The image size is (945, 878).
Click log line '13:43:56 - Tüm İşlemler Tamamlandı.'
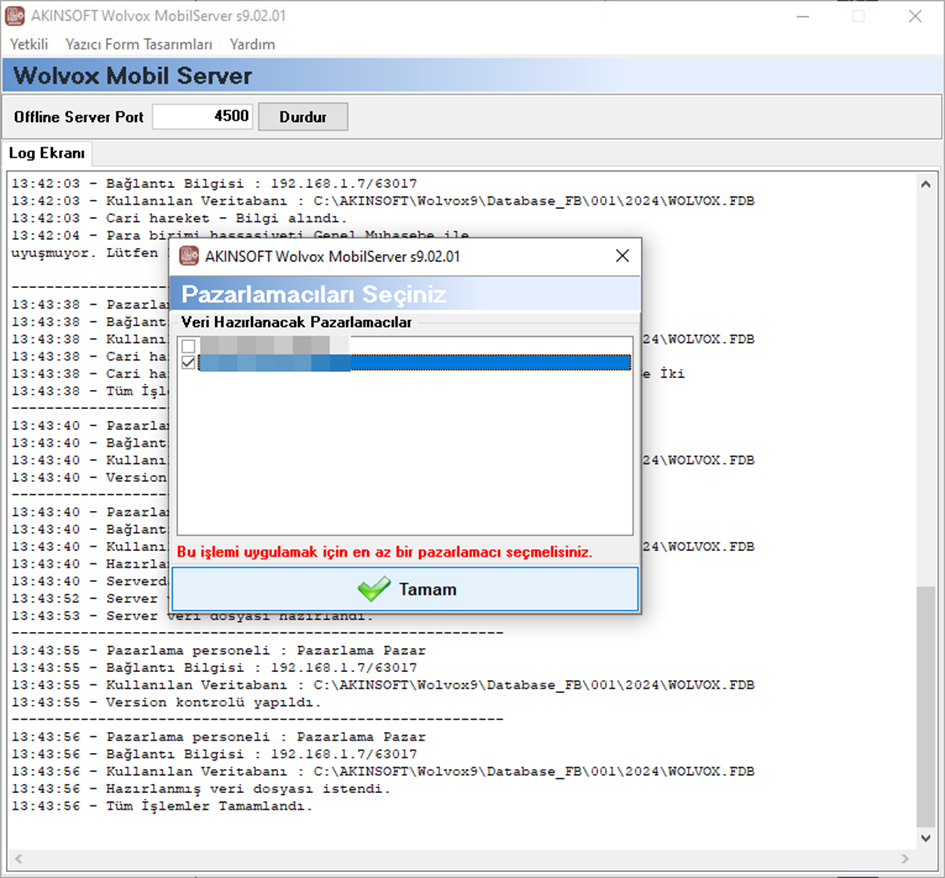click(162, 806)
